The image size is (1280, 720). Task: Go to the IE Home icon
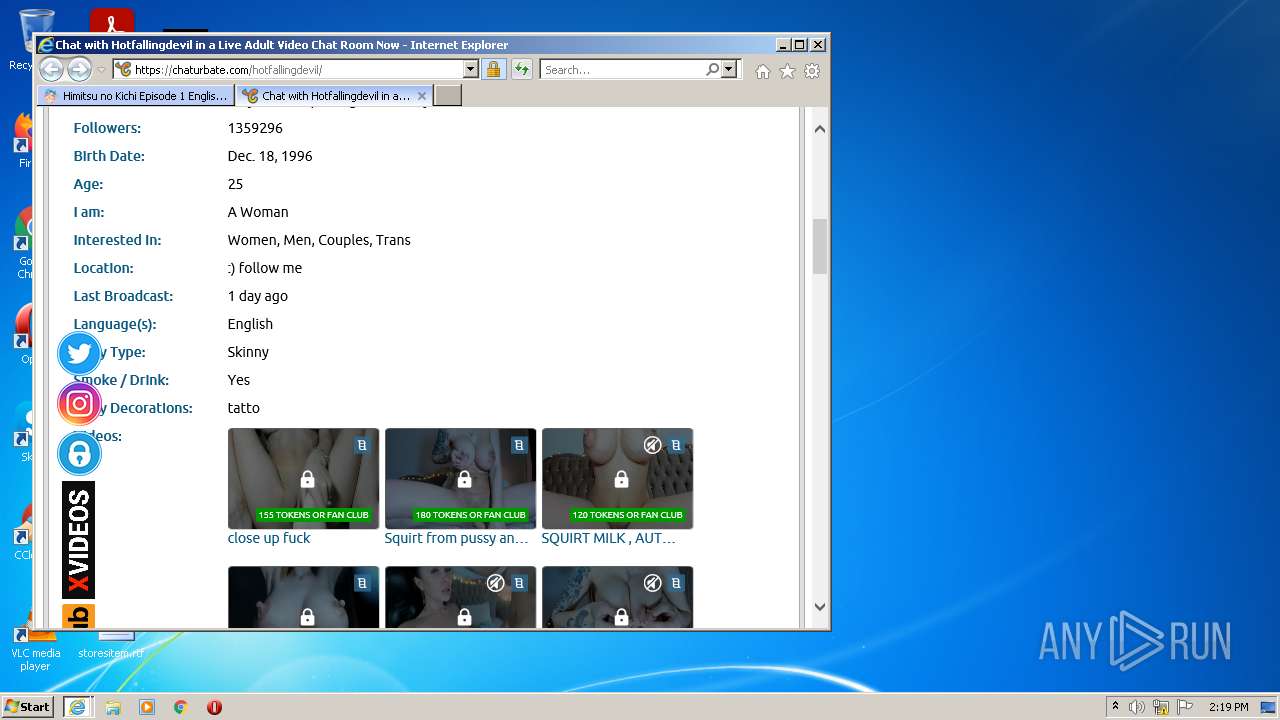tap(763, 71)
